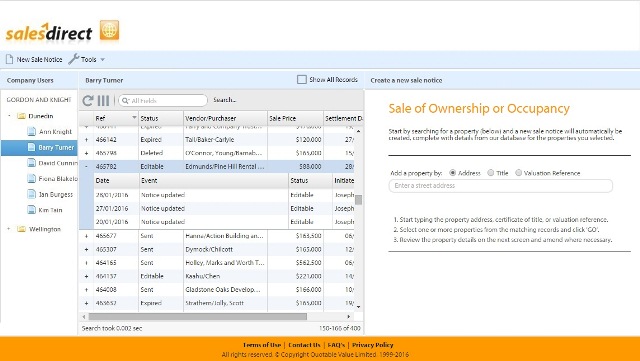Select the Dunedin folder icon
This screenshot has height=361, width=640.
22,116
